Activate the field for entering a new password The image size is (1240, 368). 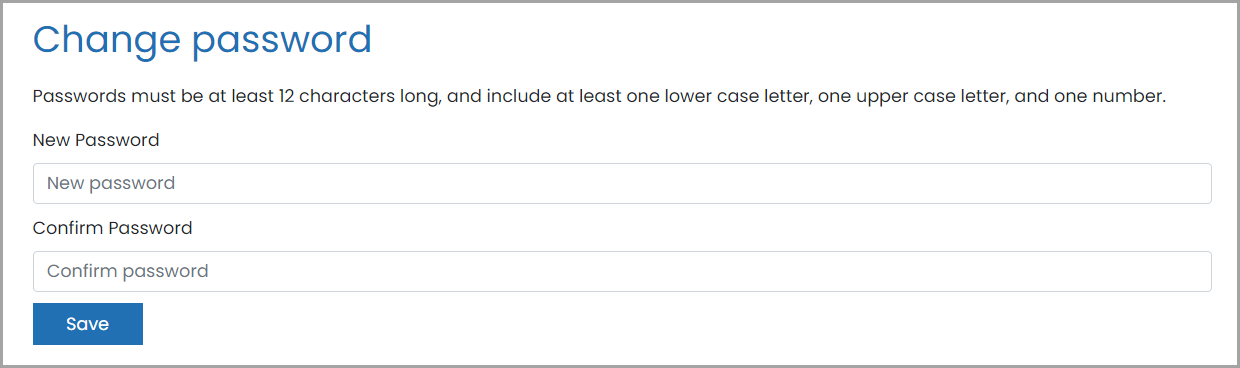pos(622,184)
